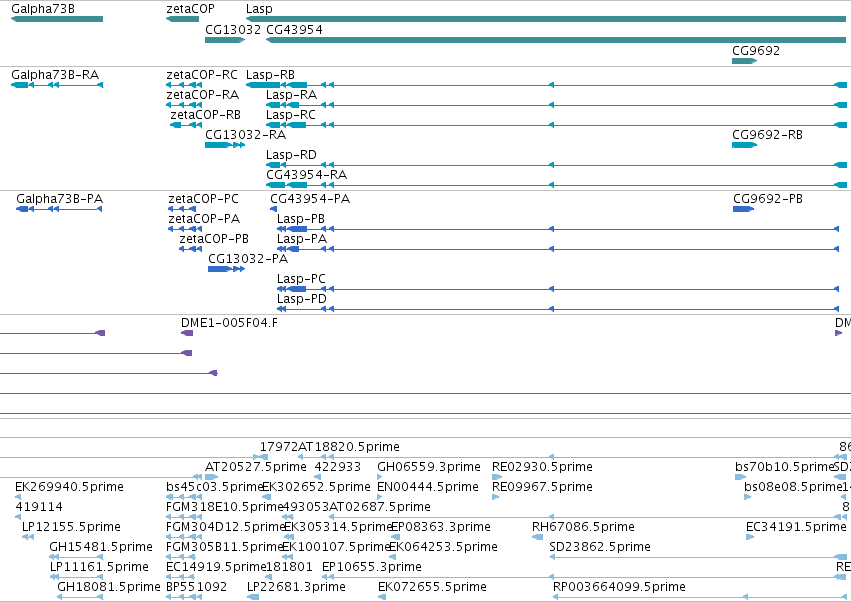Select EST RE09967.5prime

[495, 497]
